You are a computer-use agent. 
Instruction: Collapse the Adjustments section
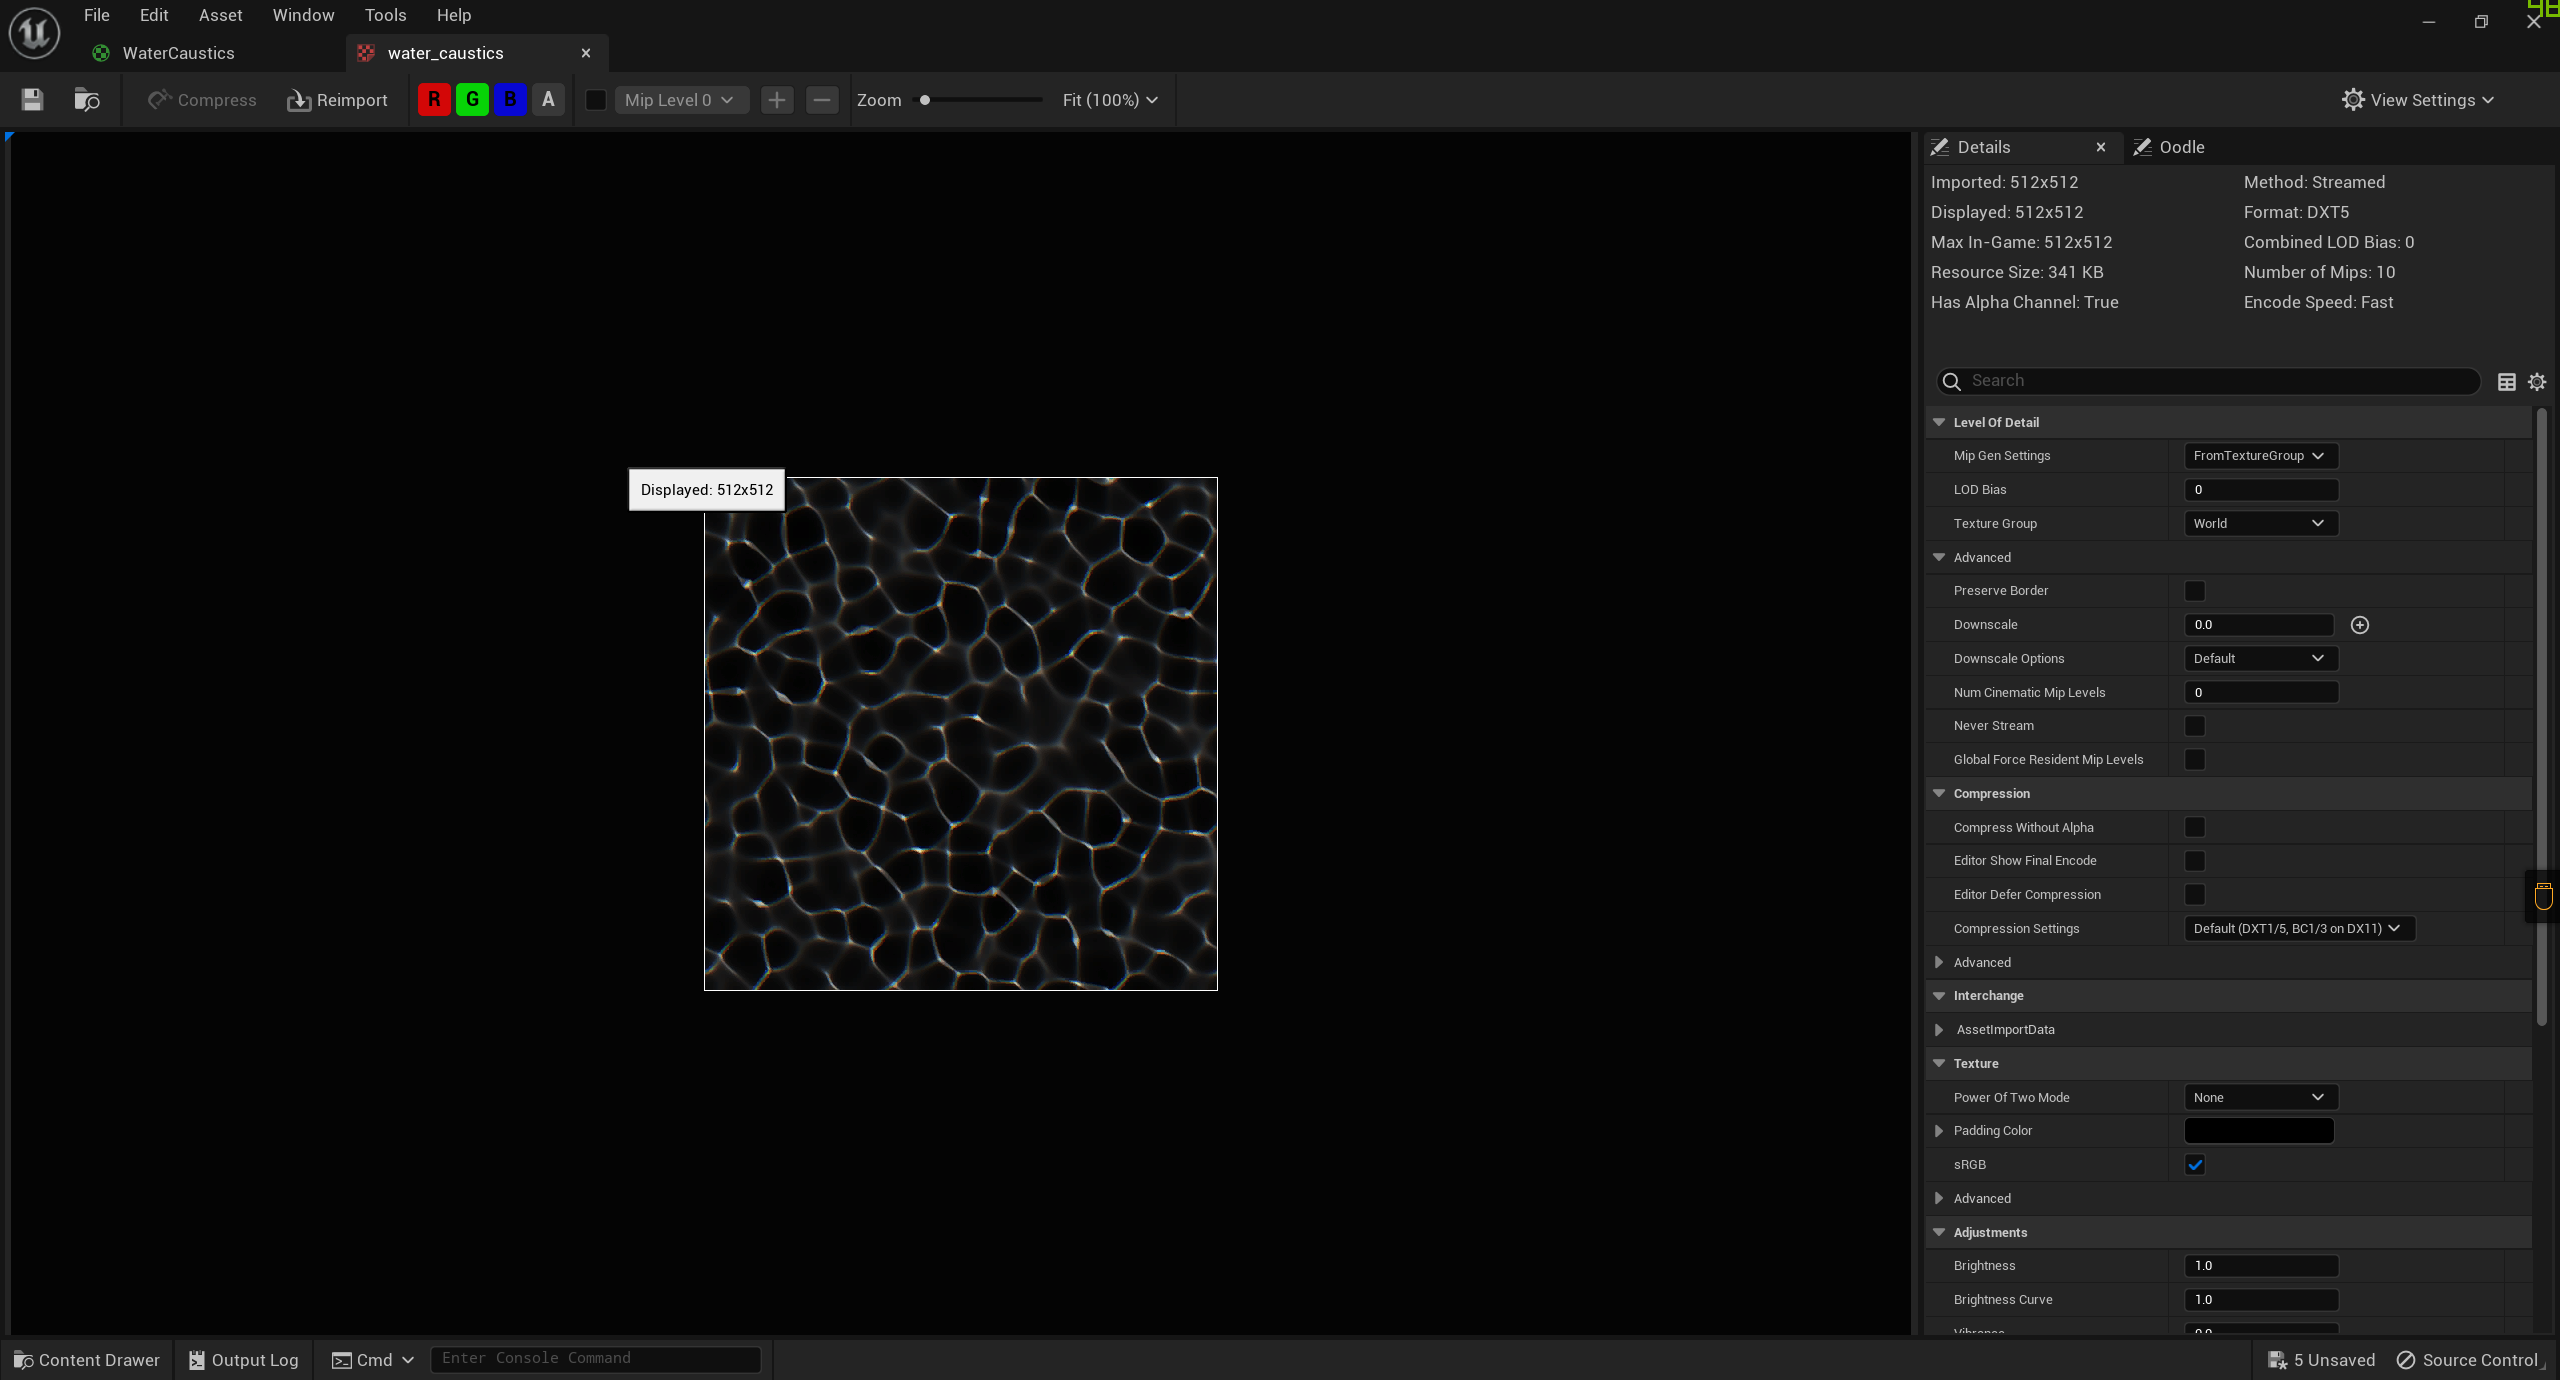click(1940, 1233)
